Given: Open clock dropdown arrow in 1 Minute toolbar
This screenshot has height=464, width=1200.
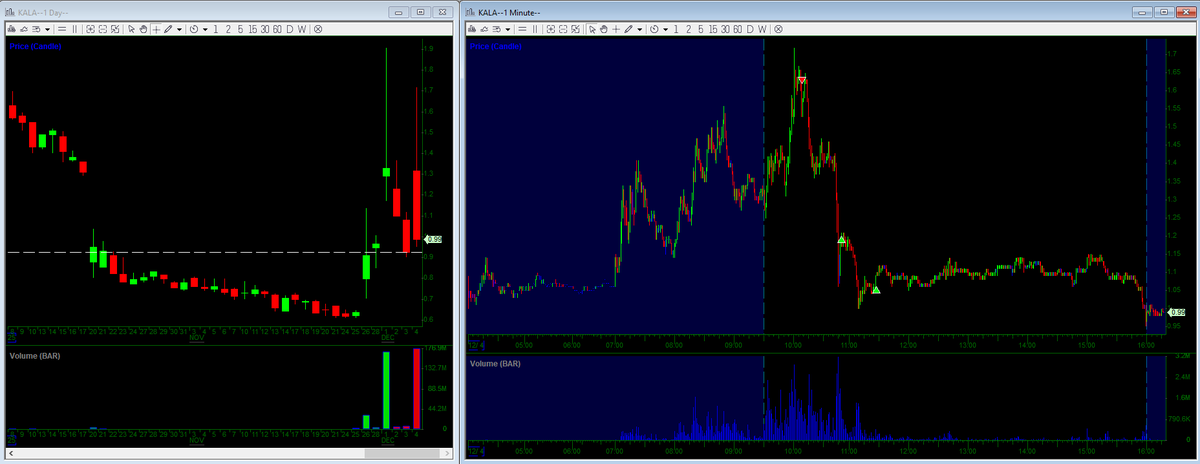Looking at the screenshot, I should [x=666, y=29].
